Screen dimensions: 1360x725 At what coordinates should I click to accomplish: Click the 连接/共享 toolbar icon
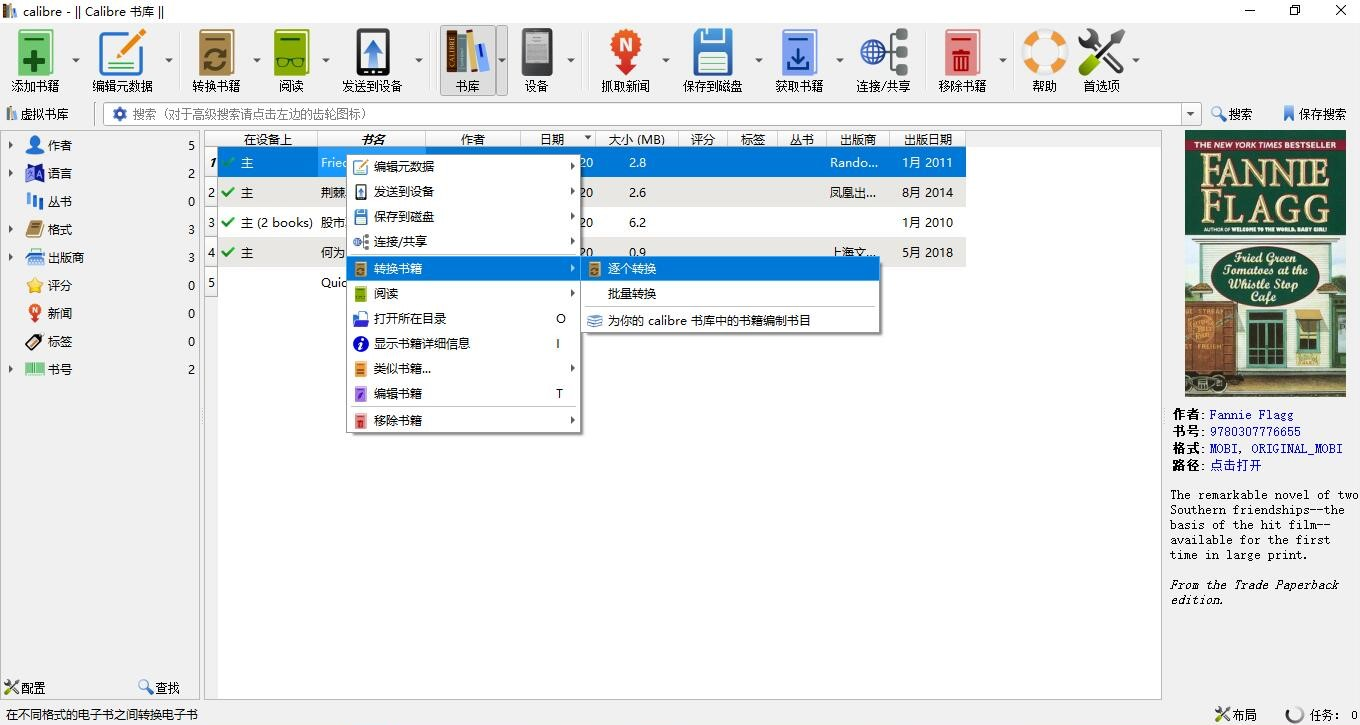[883, 60]
